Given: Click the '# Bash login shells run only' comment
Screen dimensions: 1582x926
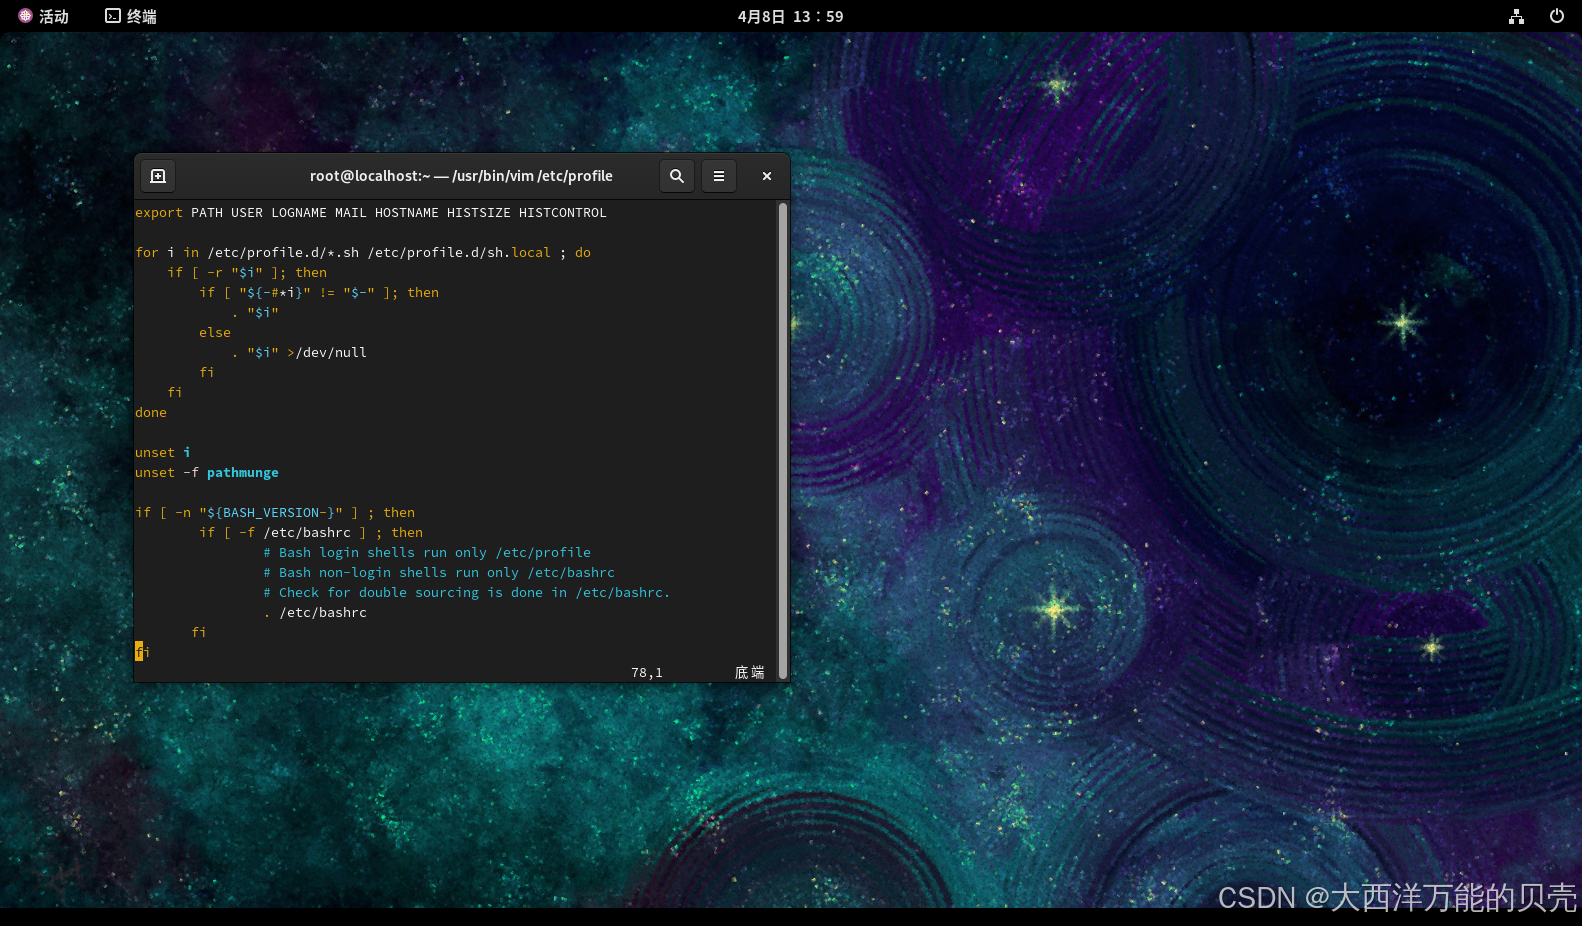Looking at the screenshot, I should pyautogui.click(x=427, y=553).
